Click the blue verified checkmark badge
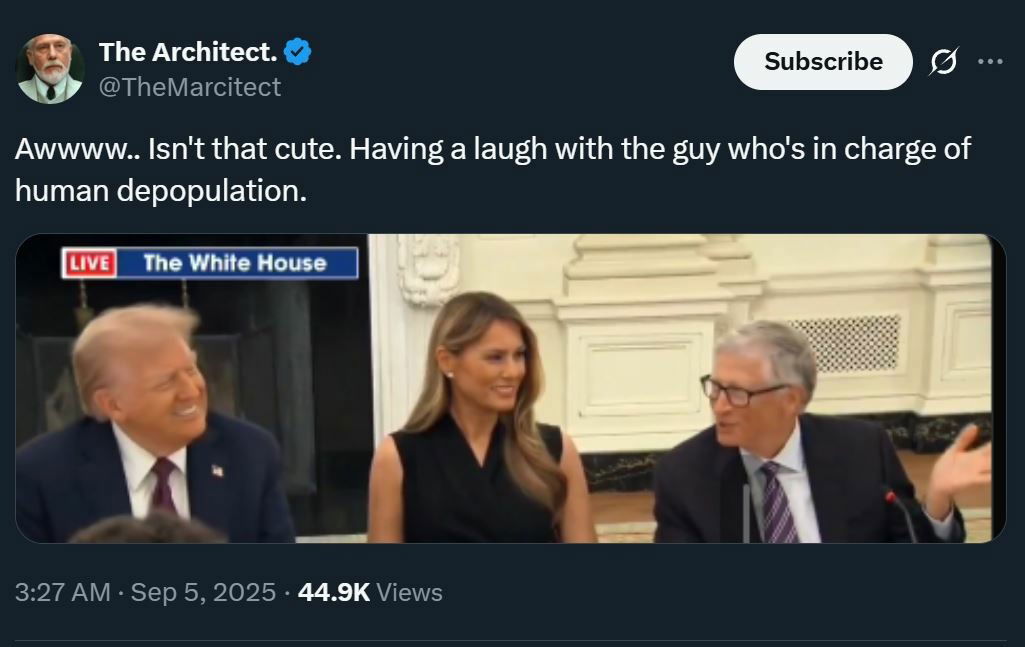The width and height of the screenshot is (1025, 647). [x=298, y=52]
